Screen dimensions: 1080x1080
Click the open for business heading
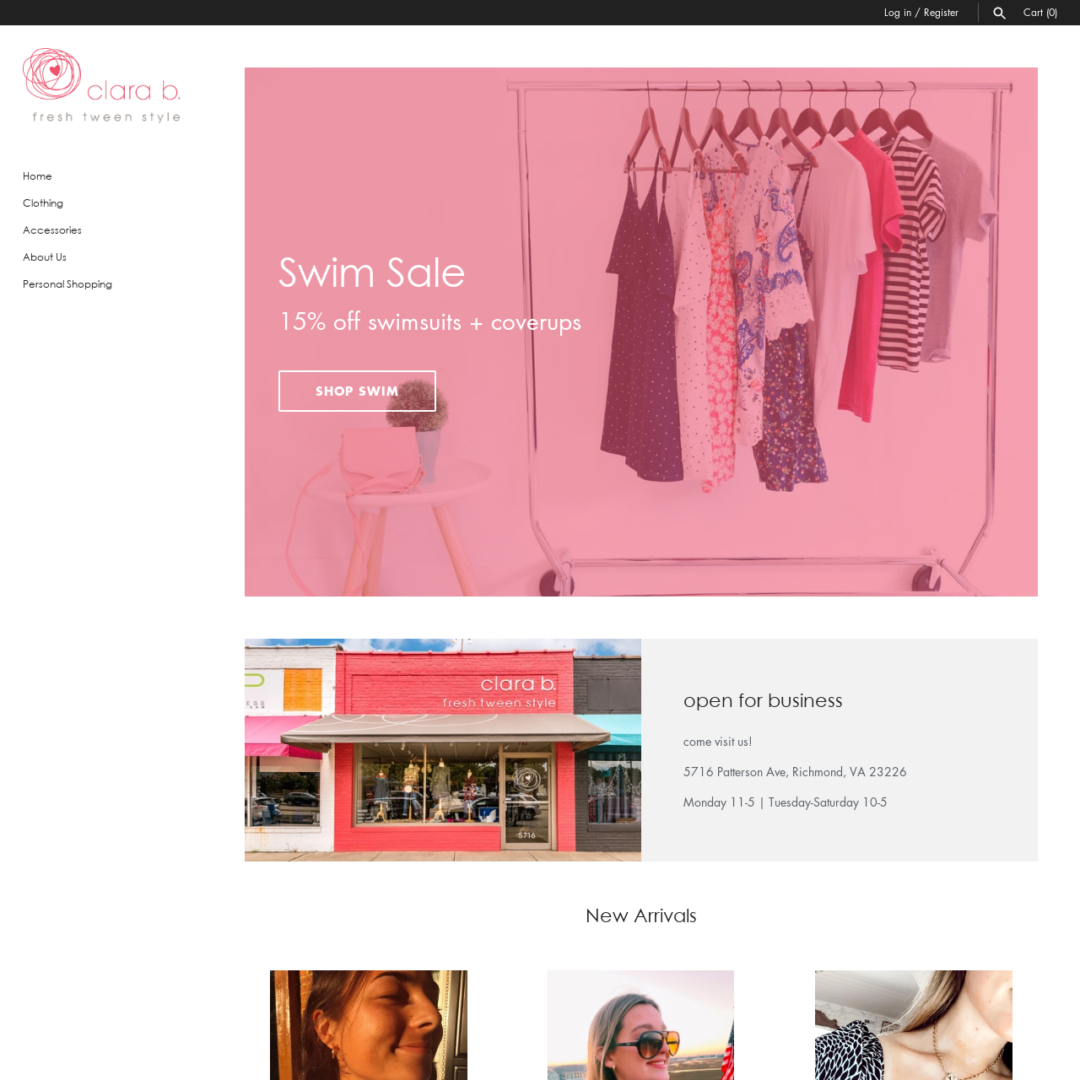point(762,700)
